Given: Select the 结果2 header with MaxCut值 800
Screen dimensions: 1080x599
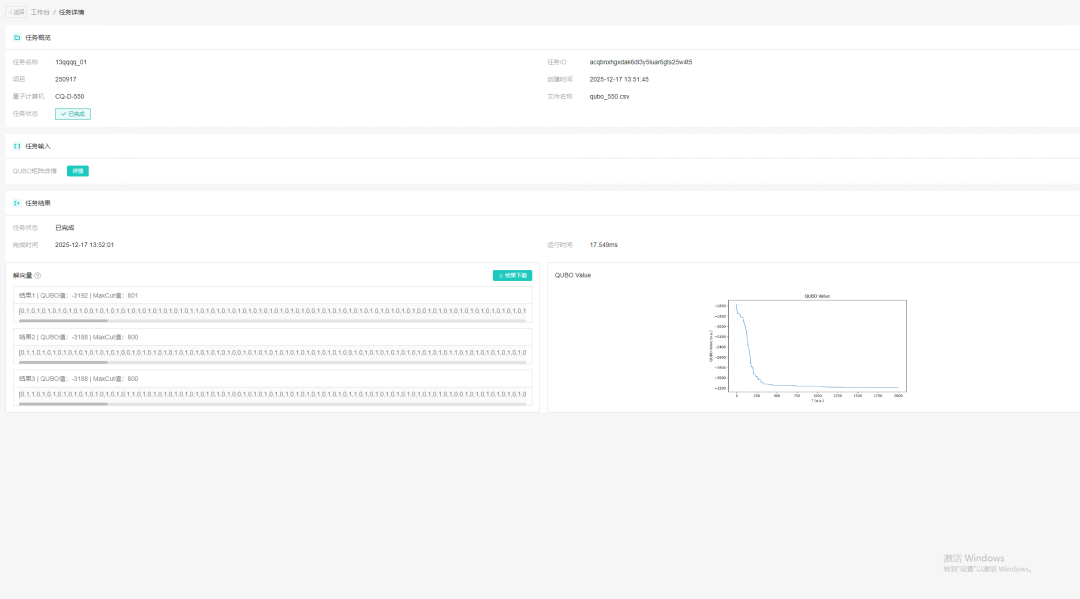Looking at the screenshot, I should [78, 337].
